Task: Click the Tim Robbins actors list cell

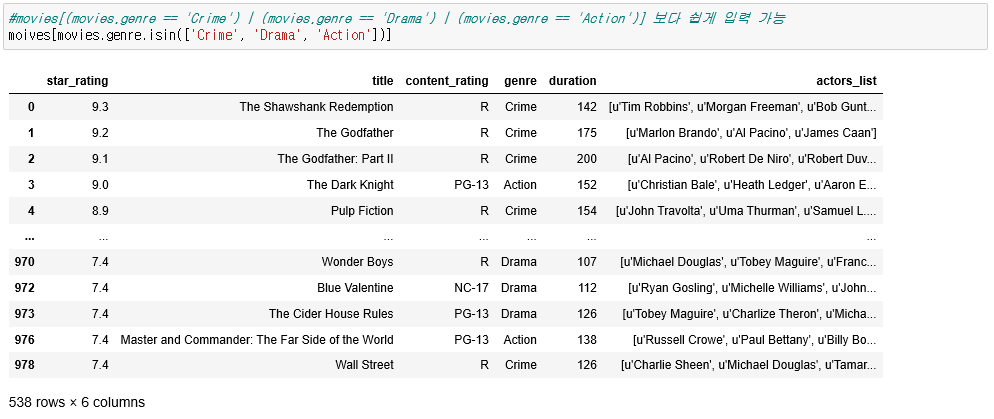Action: (x=742, y=107)
